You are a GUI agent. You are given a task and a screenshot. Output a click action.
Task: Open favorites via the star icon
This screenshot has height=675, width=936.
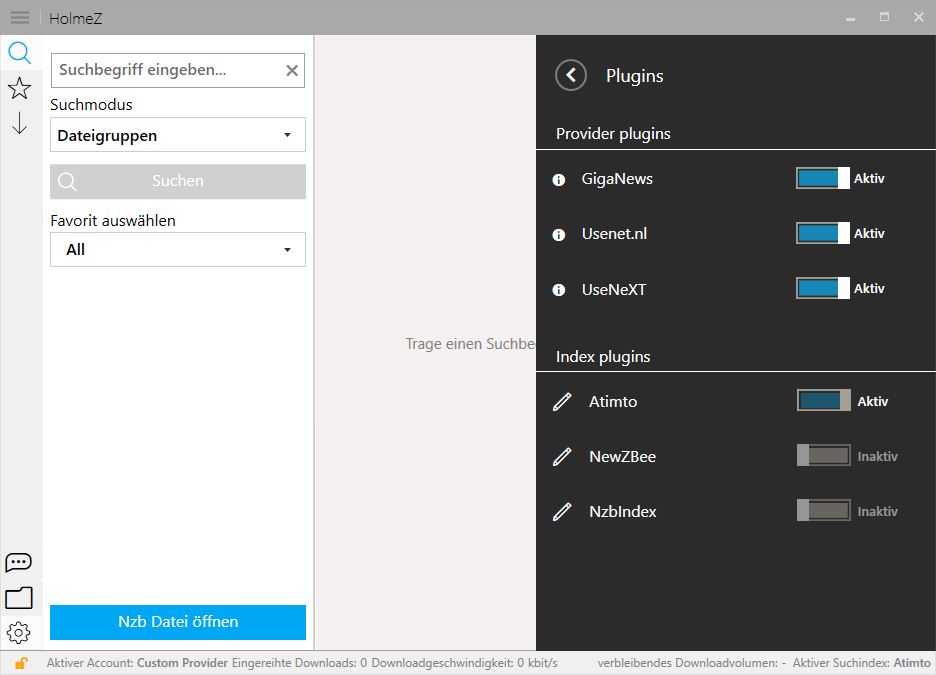point(20,88)
